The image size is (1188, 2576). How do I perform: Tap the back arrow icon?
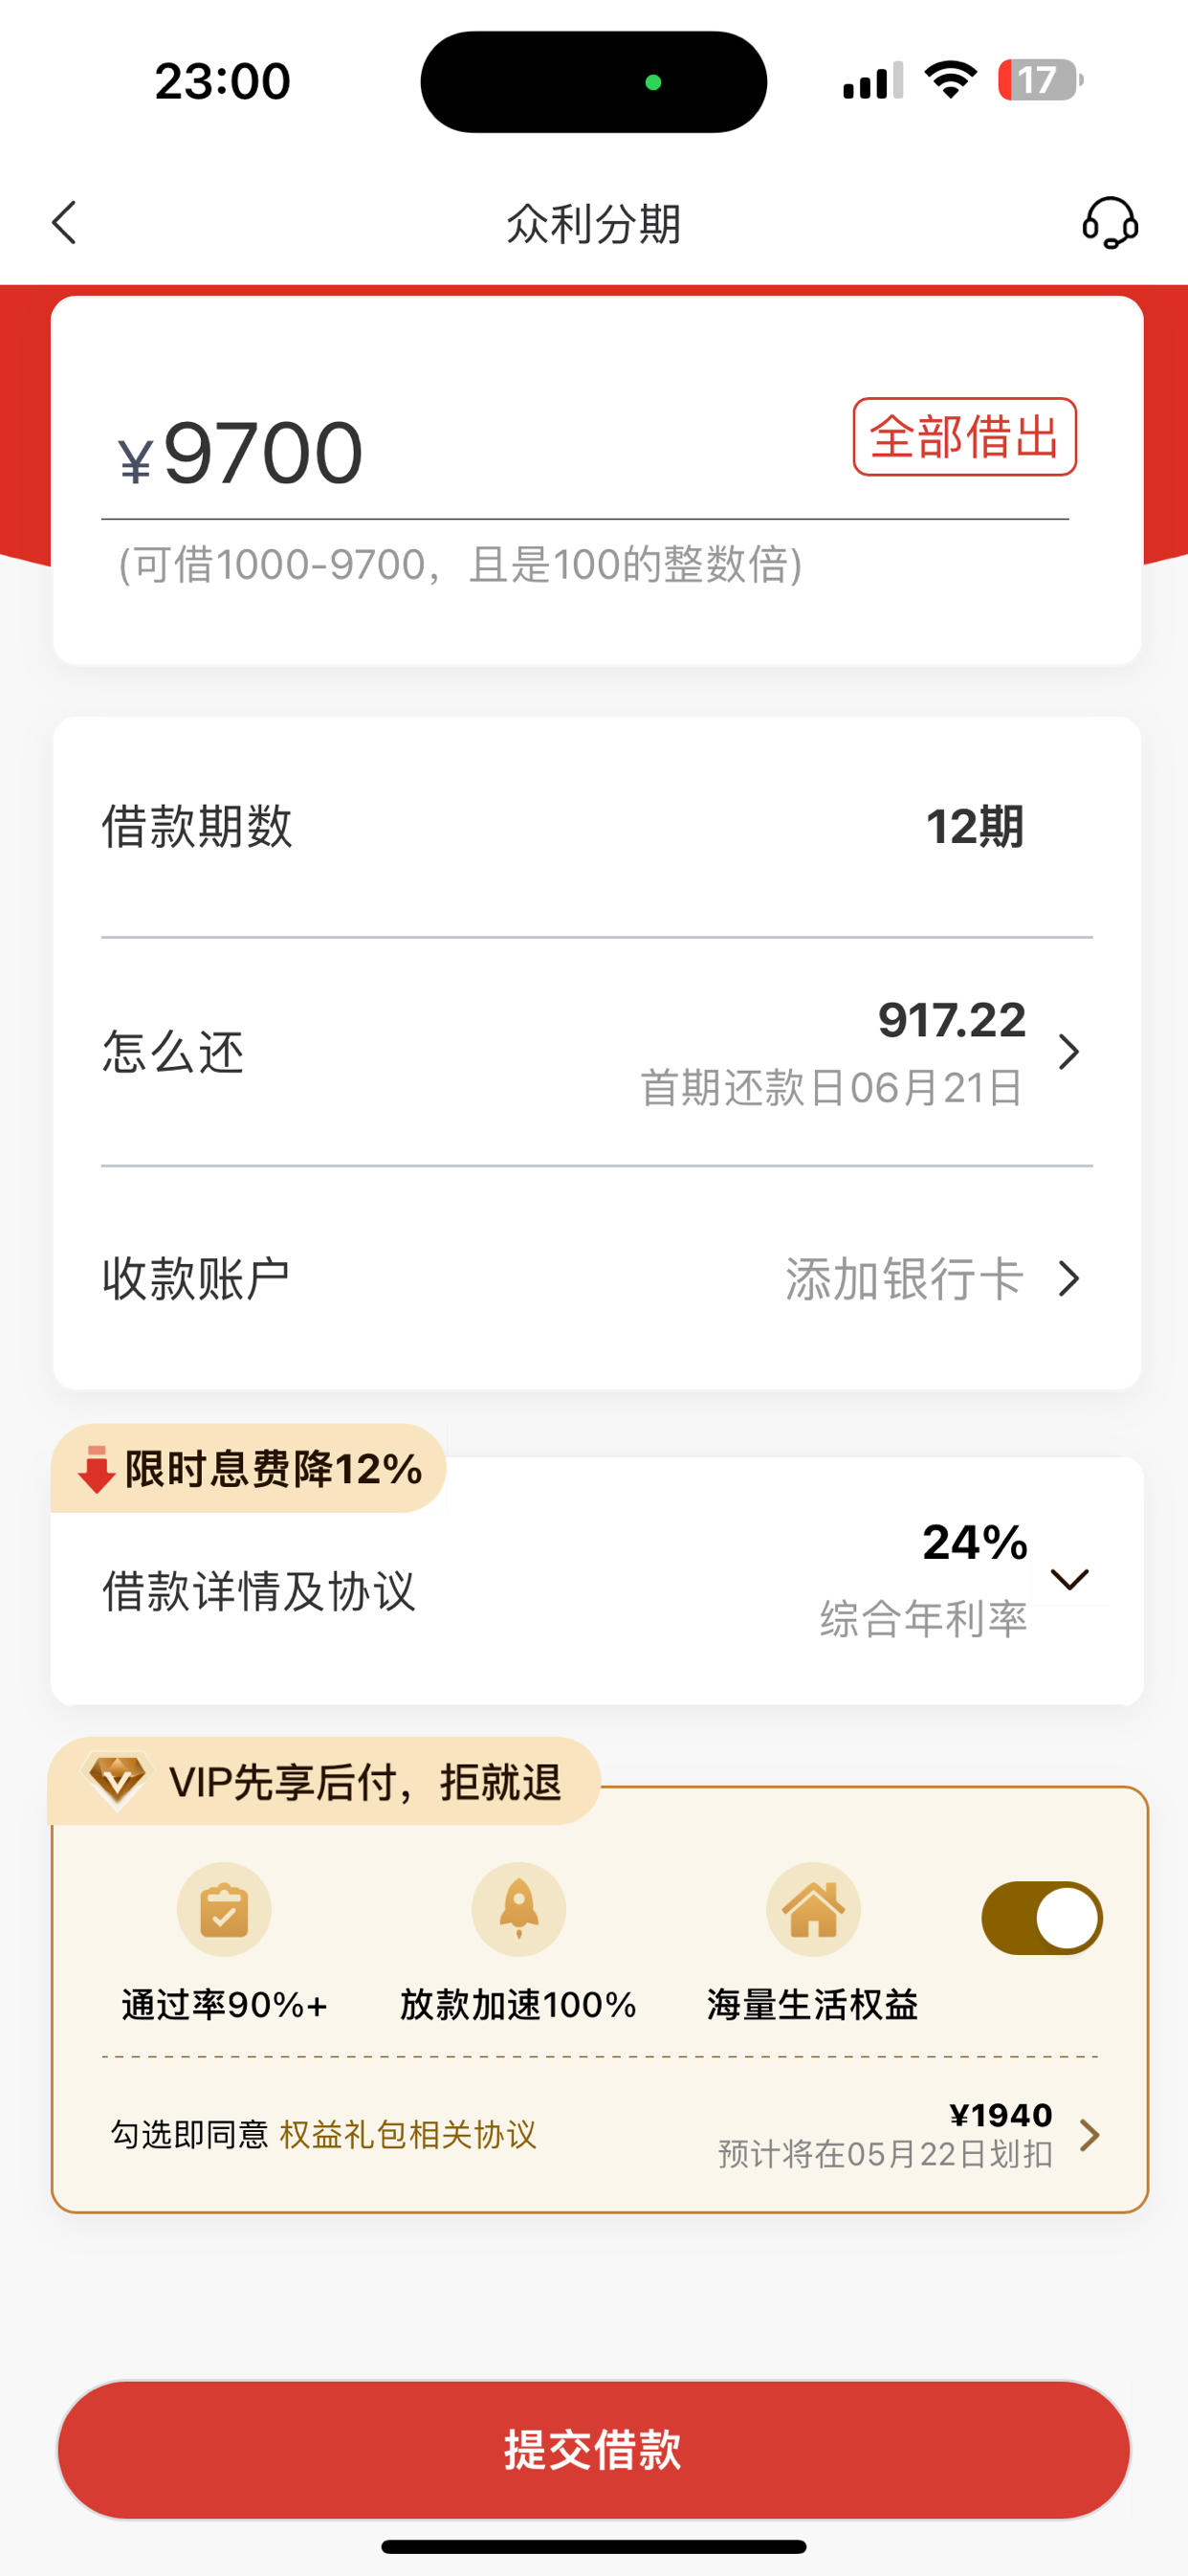coord(64,222)
